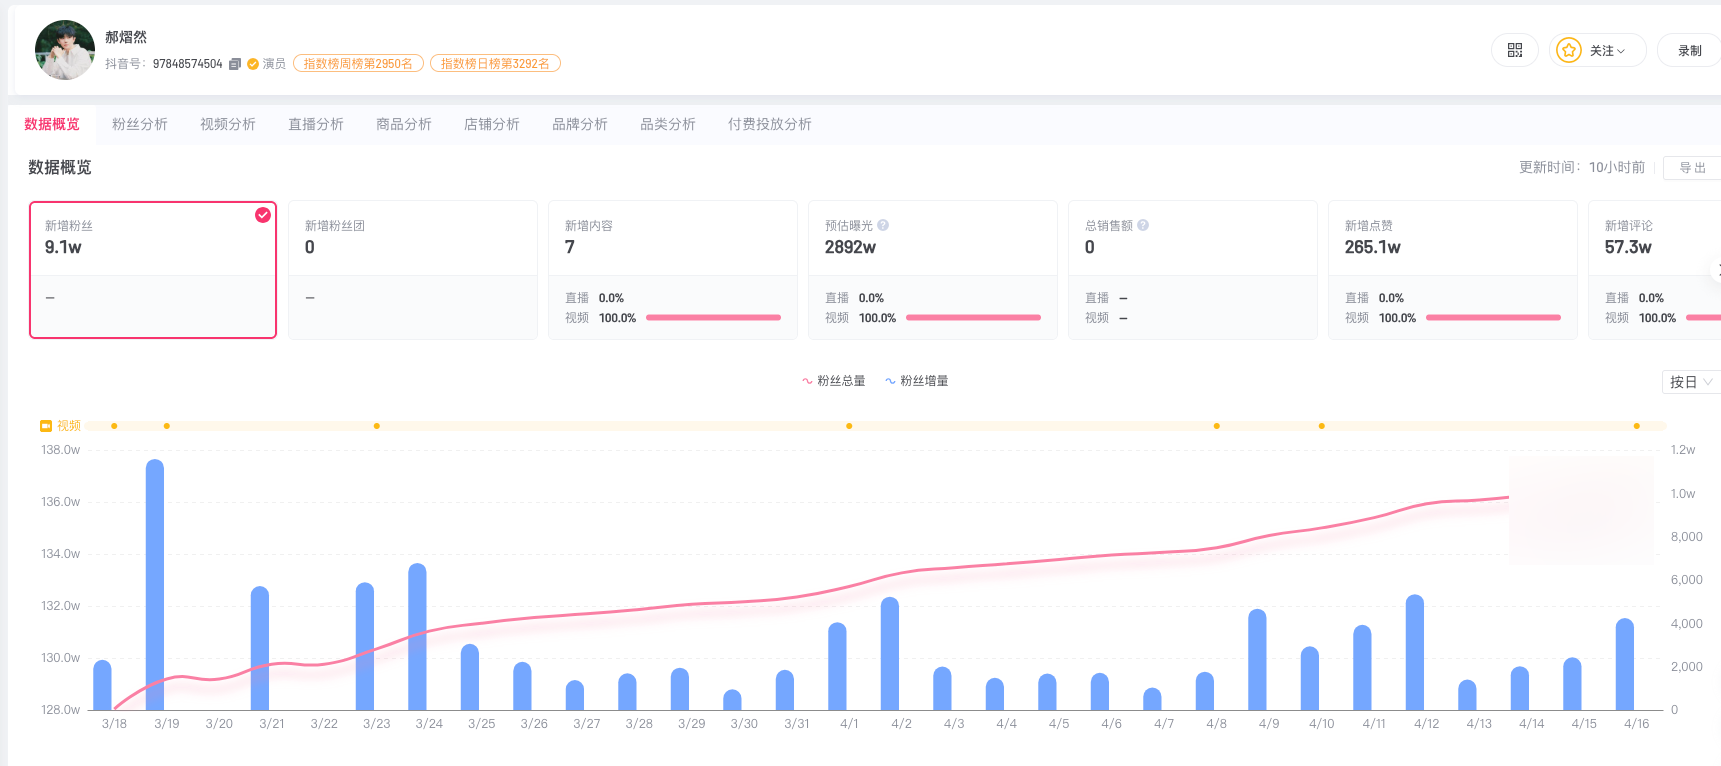Open the QR code icon button
The image size is (1721, 766).
1514,50
